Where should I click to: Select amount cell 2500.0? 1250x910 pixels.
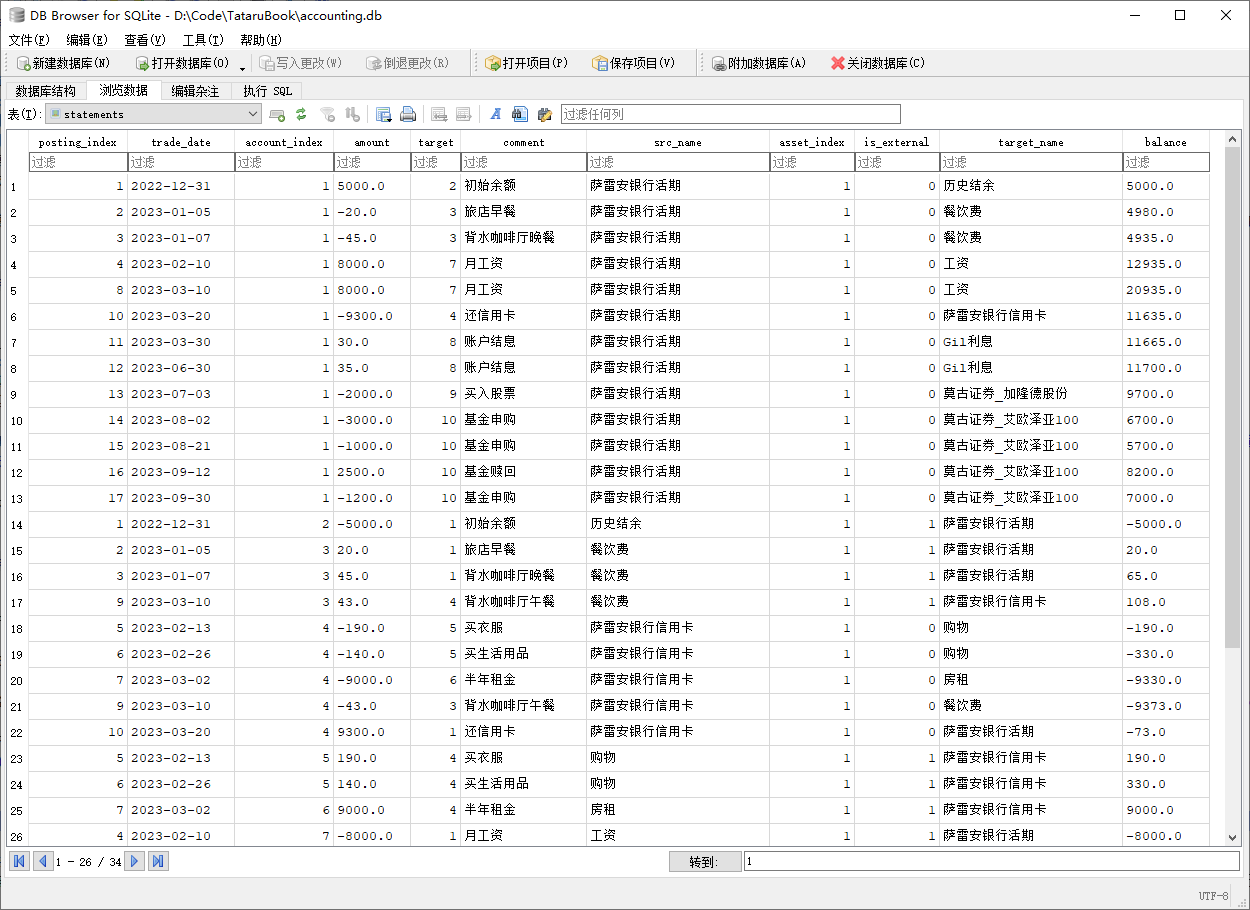(372, 472)
